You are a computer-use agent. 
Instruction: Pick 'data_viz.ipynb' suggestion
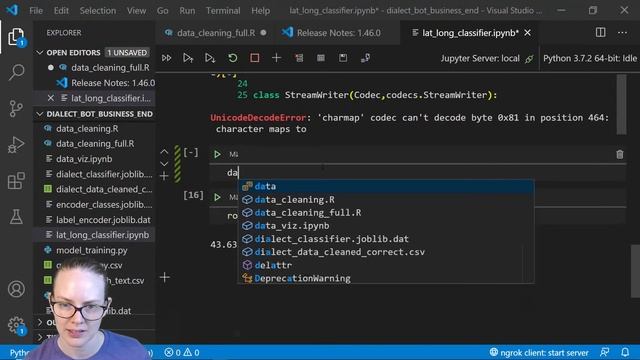(x=386, y=226)
